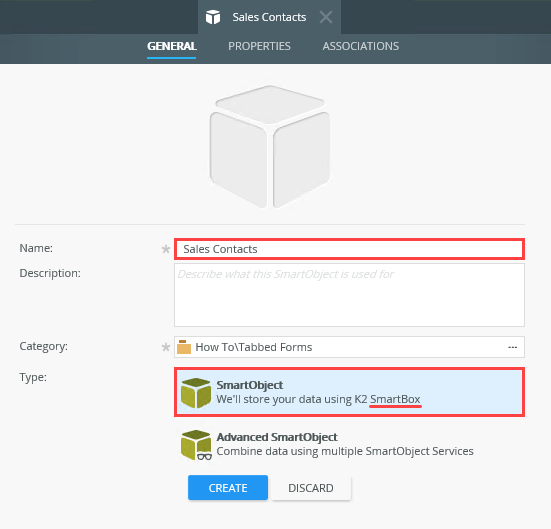
Task: Click into the Description text area
Action: (349, 295)
